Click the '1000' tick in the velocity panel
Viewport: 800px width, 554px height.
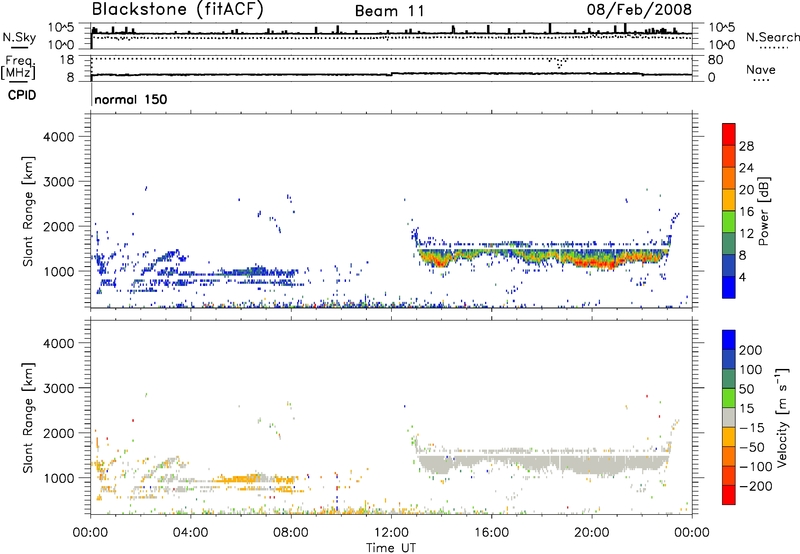point(59,478)
